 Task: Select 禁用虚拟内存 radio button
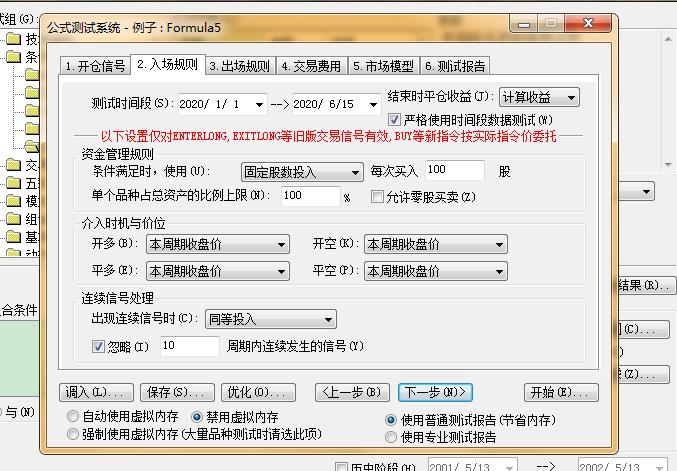pos(196,417)
